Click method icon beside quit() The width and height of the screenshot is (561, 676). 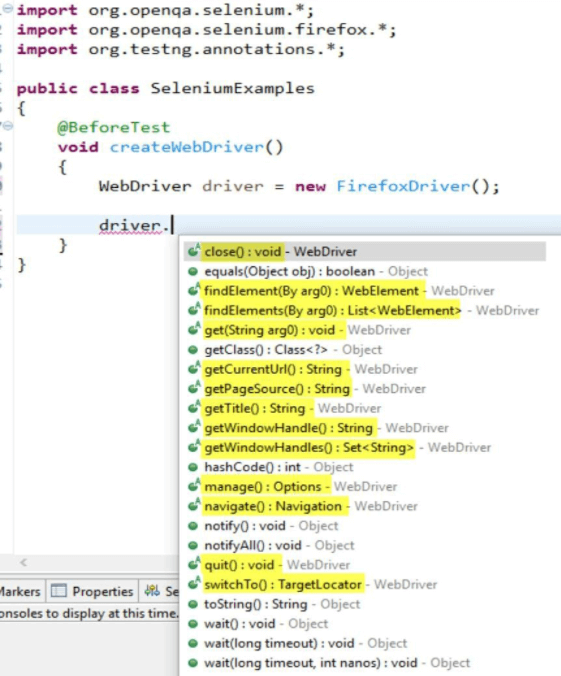pyautogui.click(x=194, y=564)
